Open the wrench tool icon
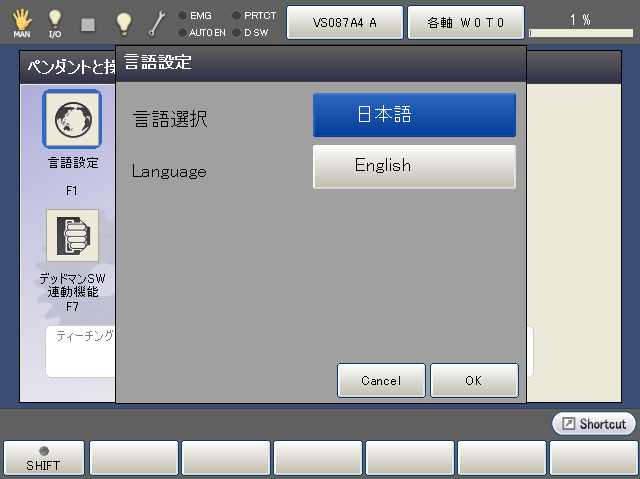 (x=156, y=22)
